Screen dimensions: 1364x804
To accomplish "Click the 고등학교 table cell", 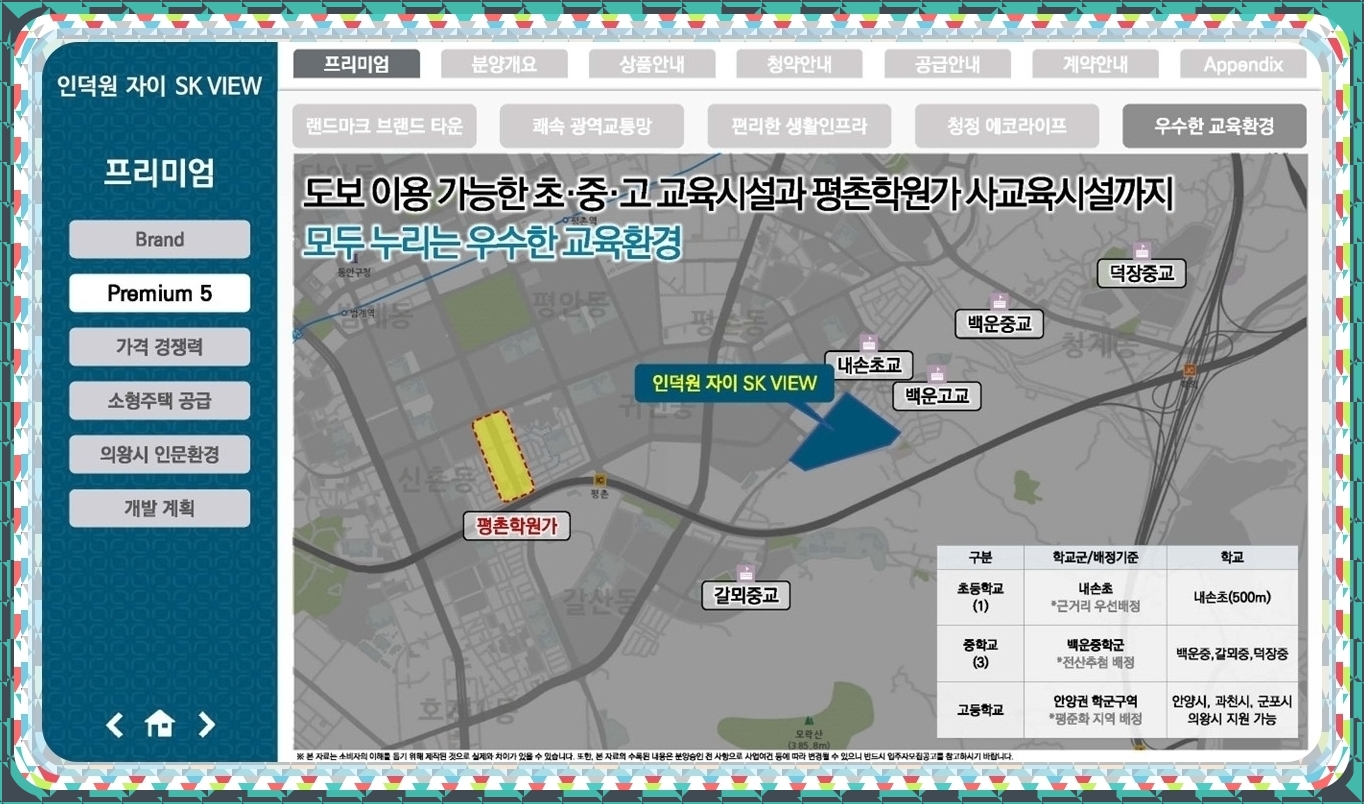I will (x=981, y=710).
